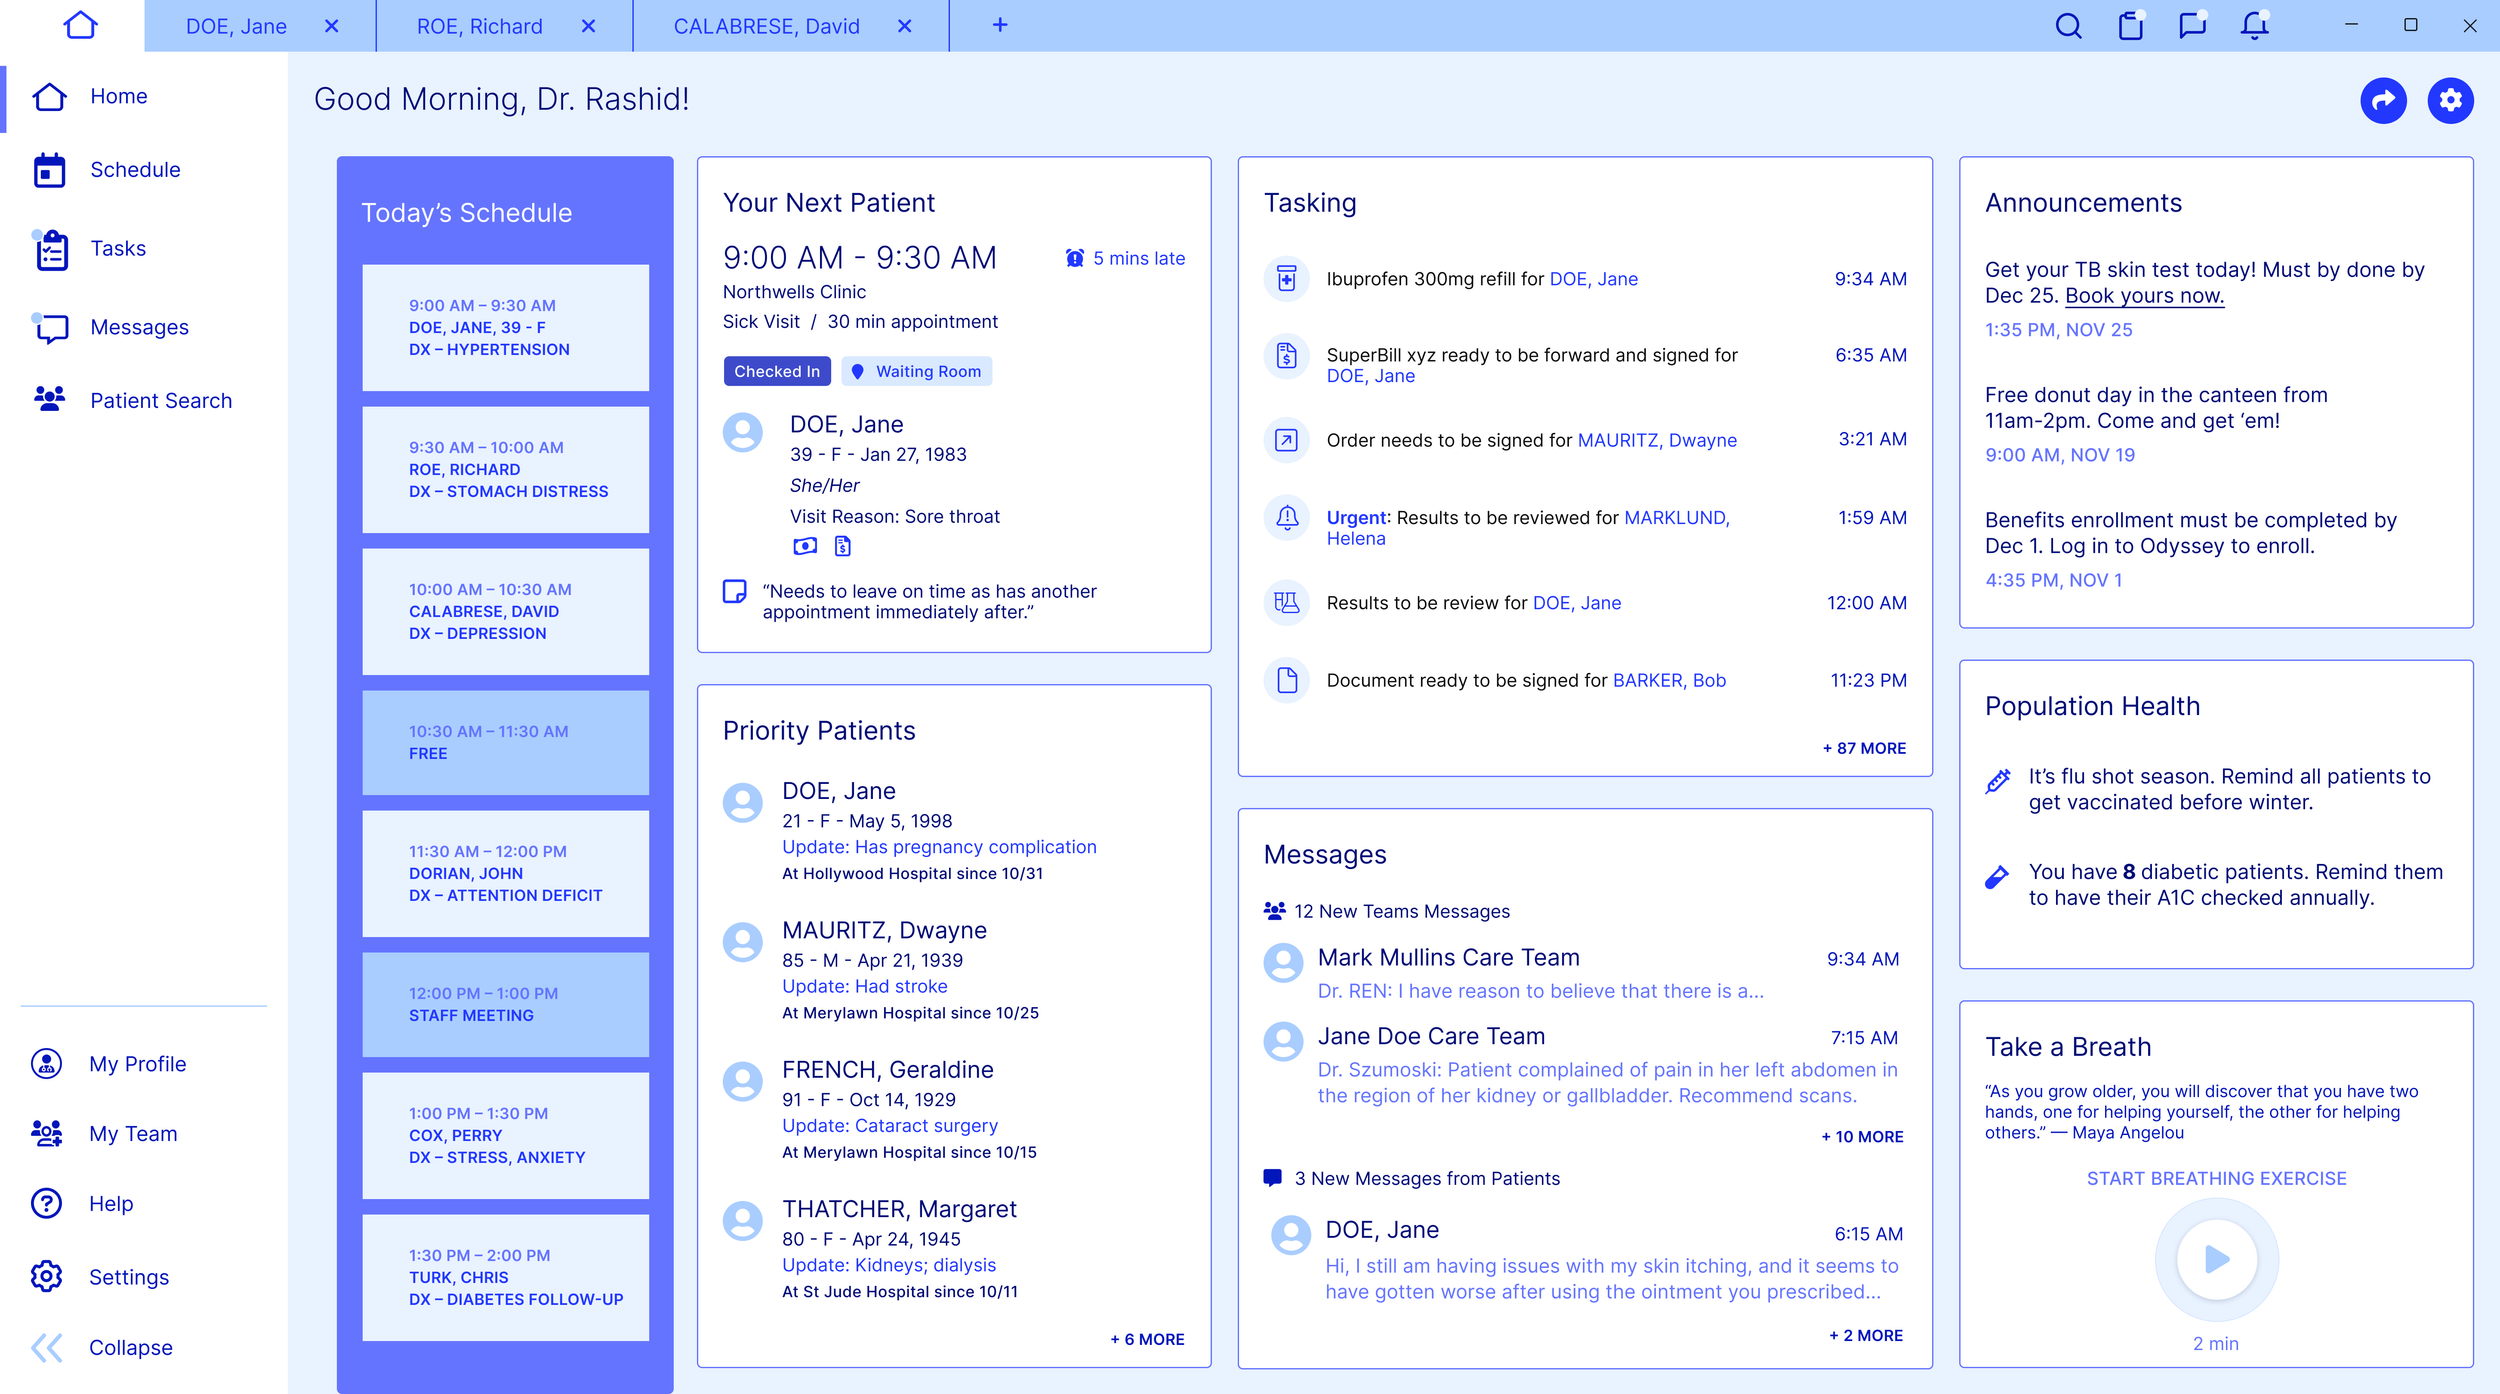Click the home icon tab
This screenshot has width=2500, height=1394.
80,26
